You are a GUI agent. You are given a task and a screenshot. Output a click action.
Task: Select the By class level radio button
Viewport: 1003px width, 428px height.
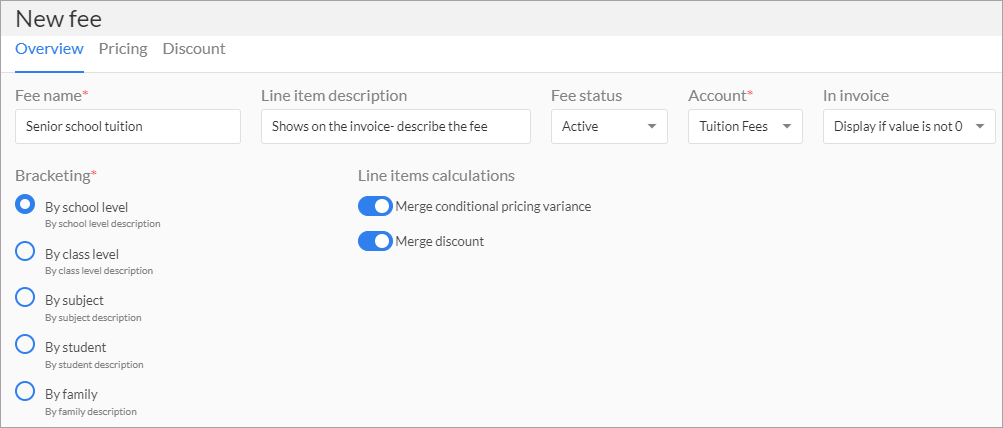pos(25,251)
